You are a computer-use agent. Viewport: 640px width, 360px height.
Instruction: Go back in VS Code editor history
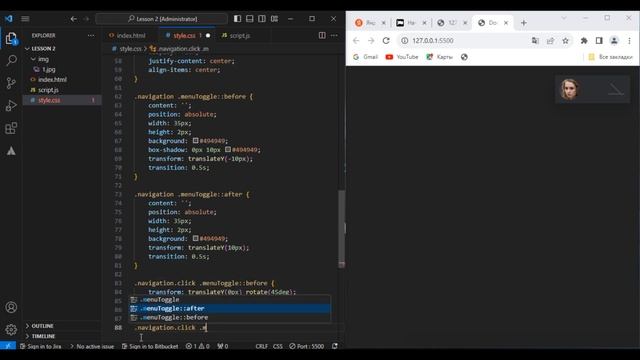73,19
